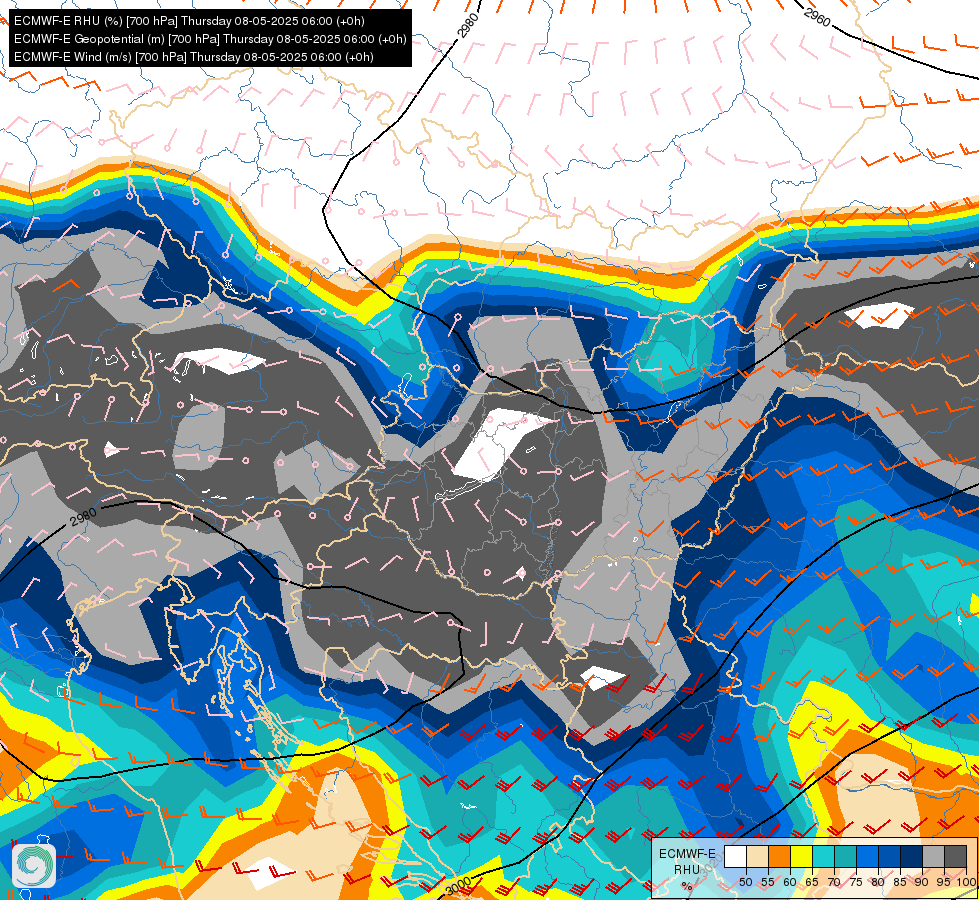Click the legend value 85

coord(900,882)
